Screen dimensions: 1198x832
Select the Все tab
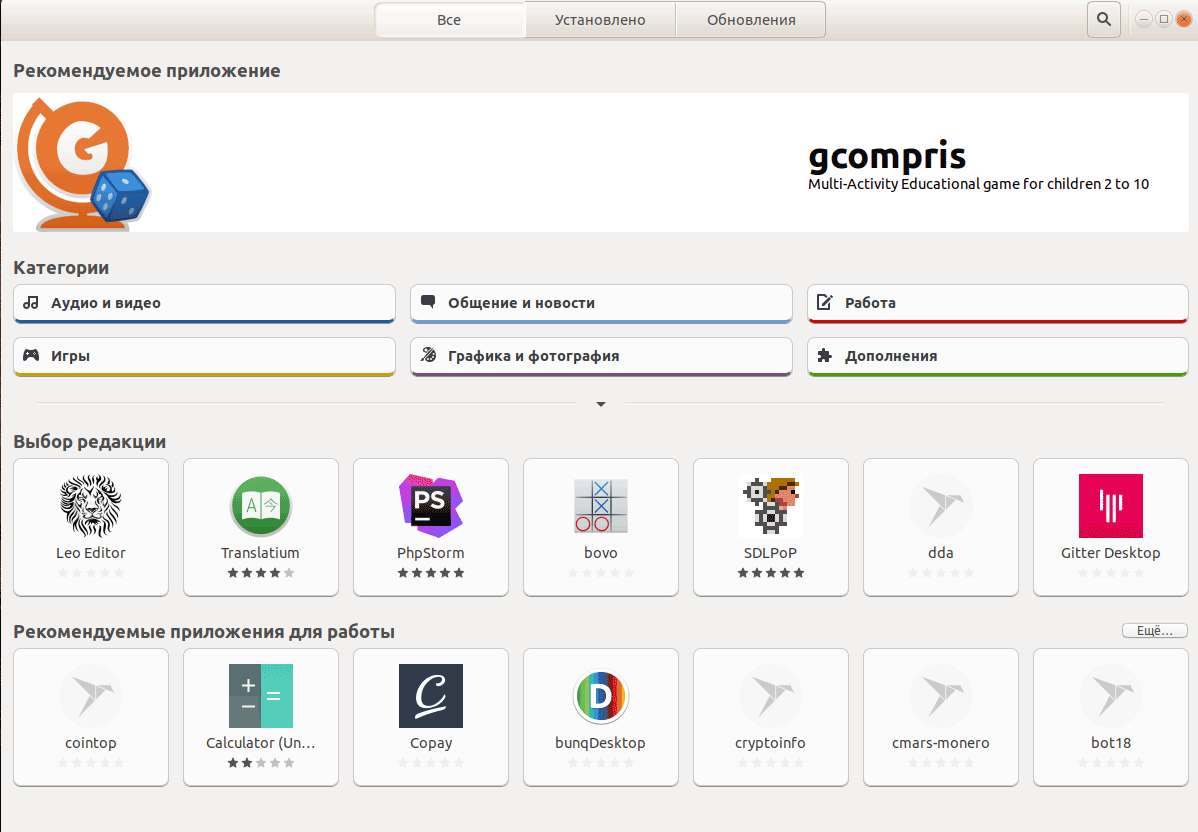(449, 20)
